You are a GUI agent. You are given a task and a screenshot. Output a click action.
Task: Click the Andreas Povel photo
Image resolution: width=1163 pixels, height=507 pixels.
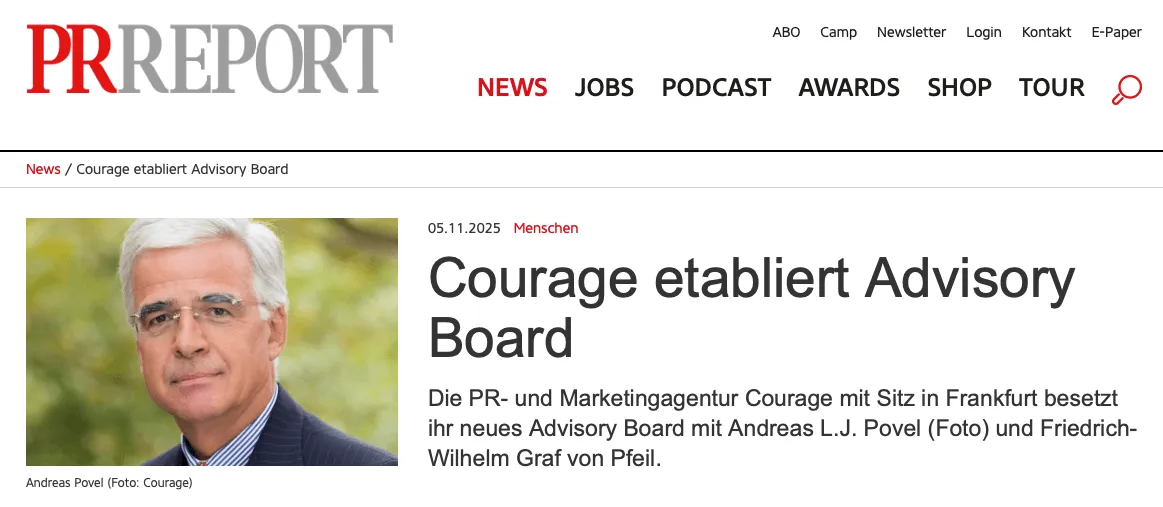[x=212, y=342]
